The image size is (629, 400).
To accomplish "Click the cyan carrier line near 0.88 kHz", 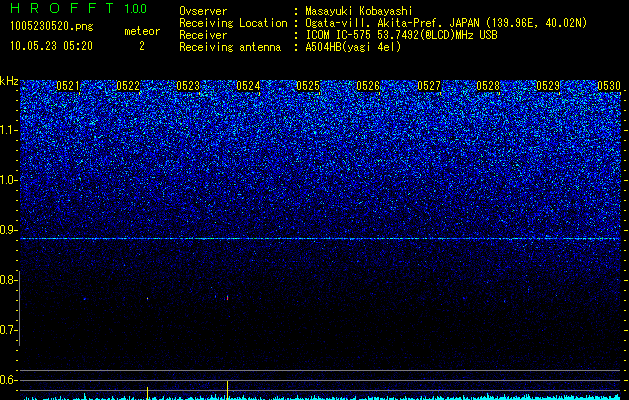I will point(321,238).
